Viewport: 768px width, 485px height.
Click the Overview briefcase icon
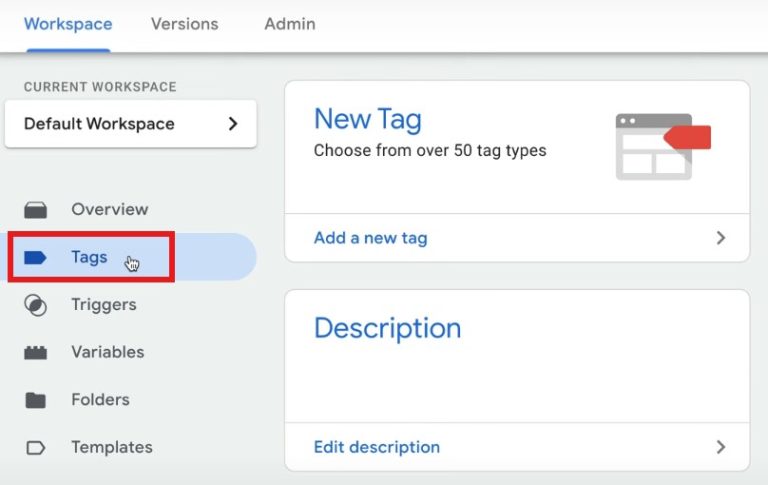(36, 210)
